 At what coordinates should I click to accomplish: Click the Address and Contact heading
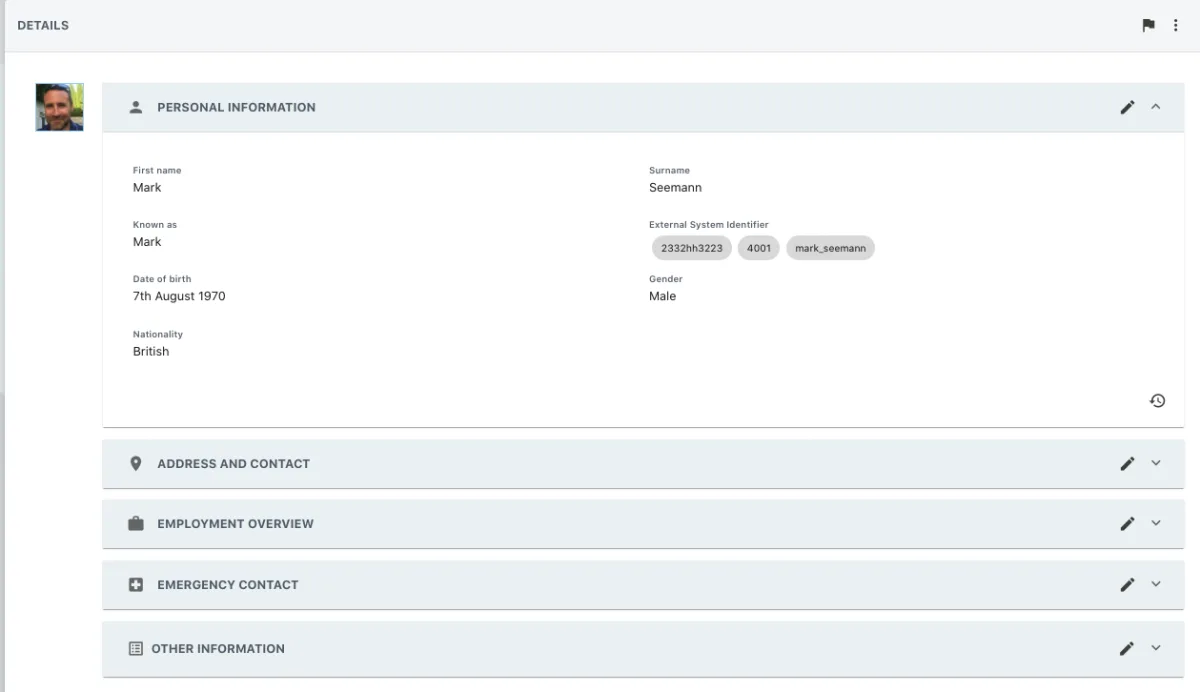click(x=233, y=463)
